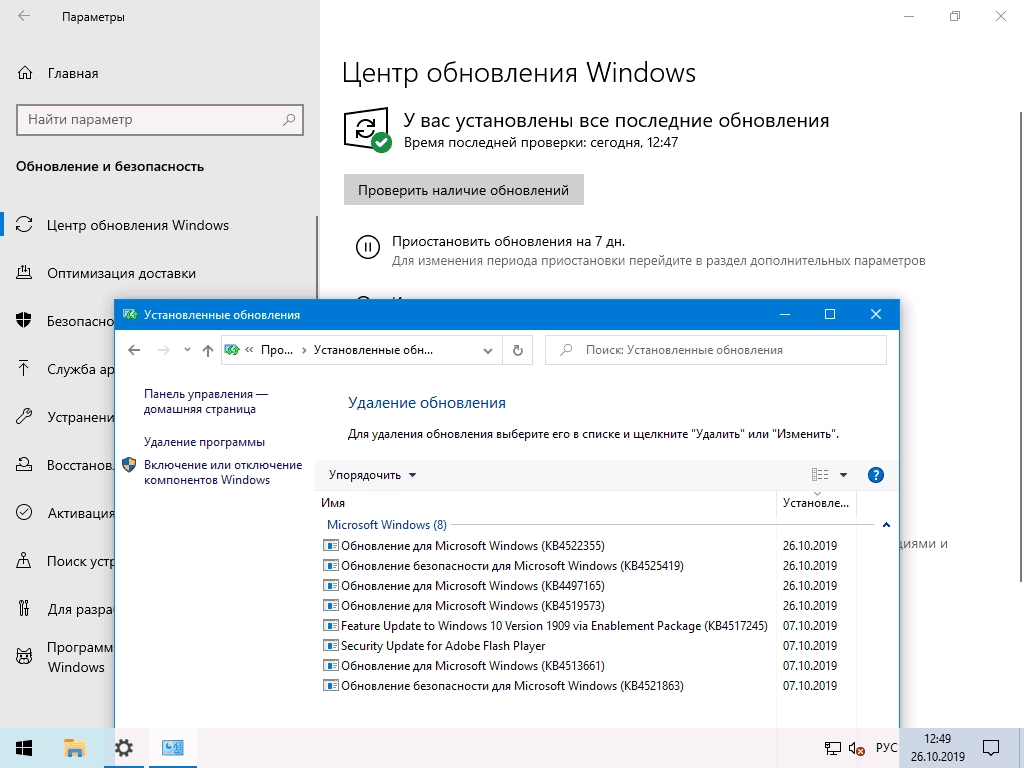
Task: Click the address bar Установленные обн... breadcrumb
Action: point(373,350)
